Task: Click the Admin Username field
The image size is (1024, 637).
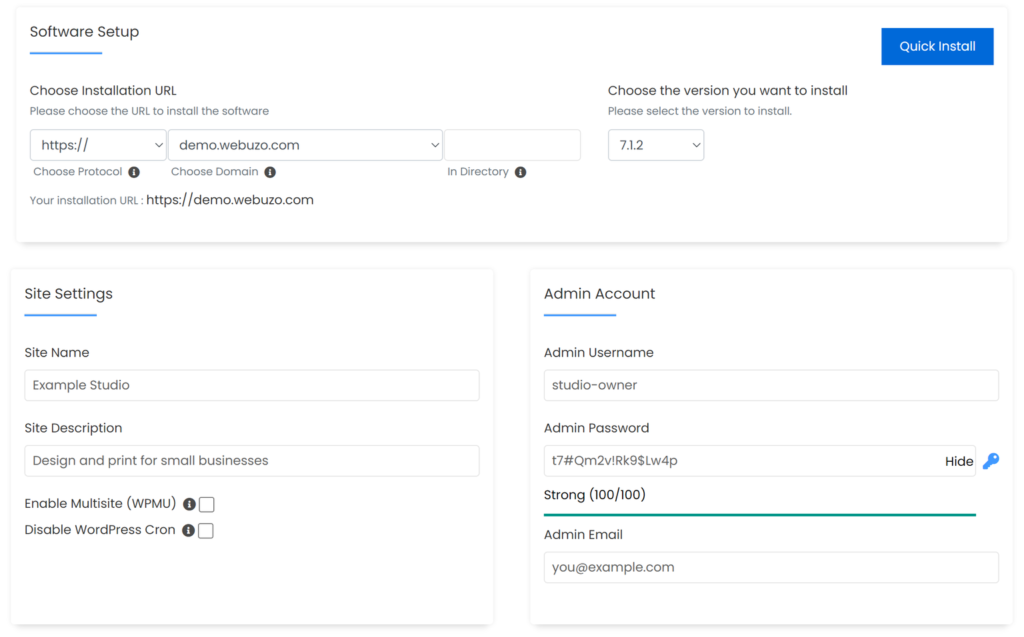Action: click(x=771, y=385)
